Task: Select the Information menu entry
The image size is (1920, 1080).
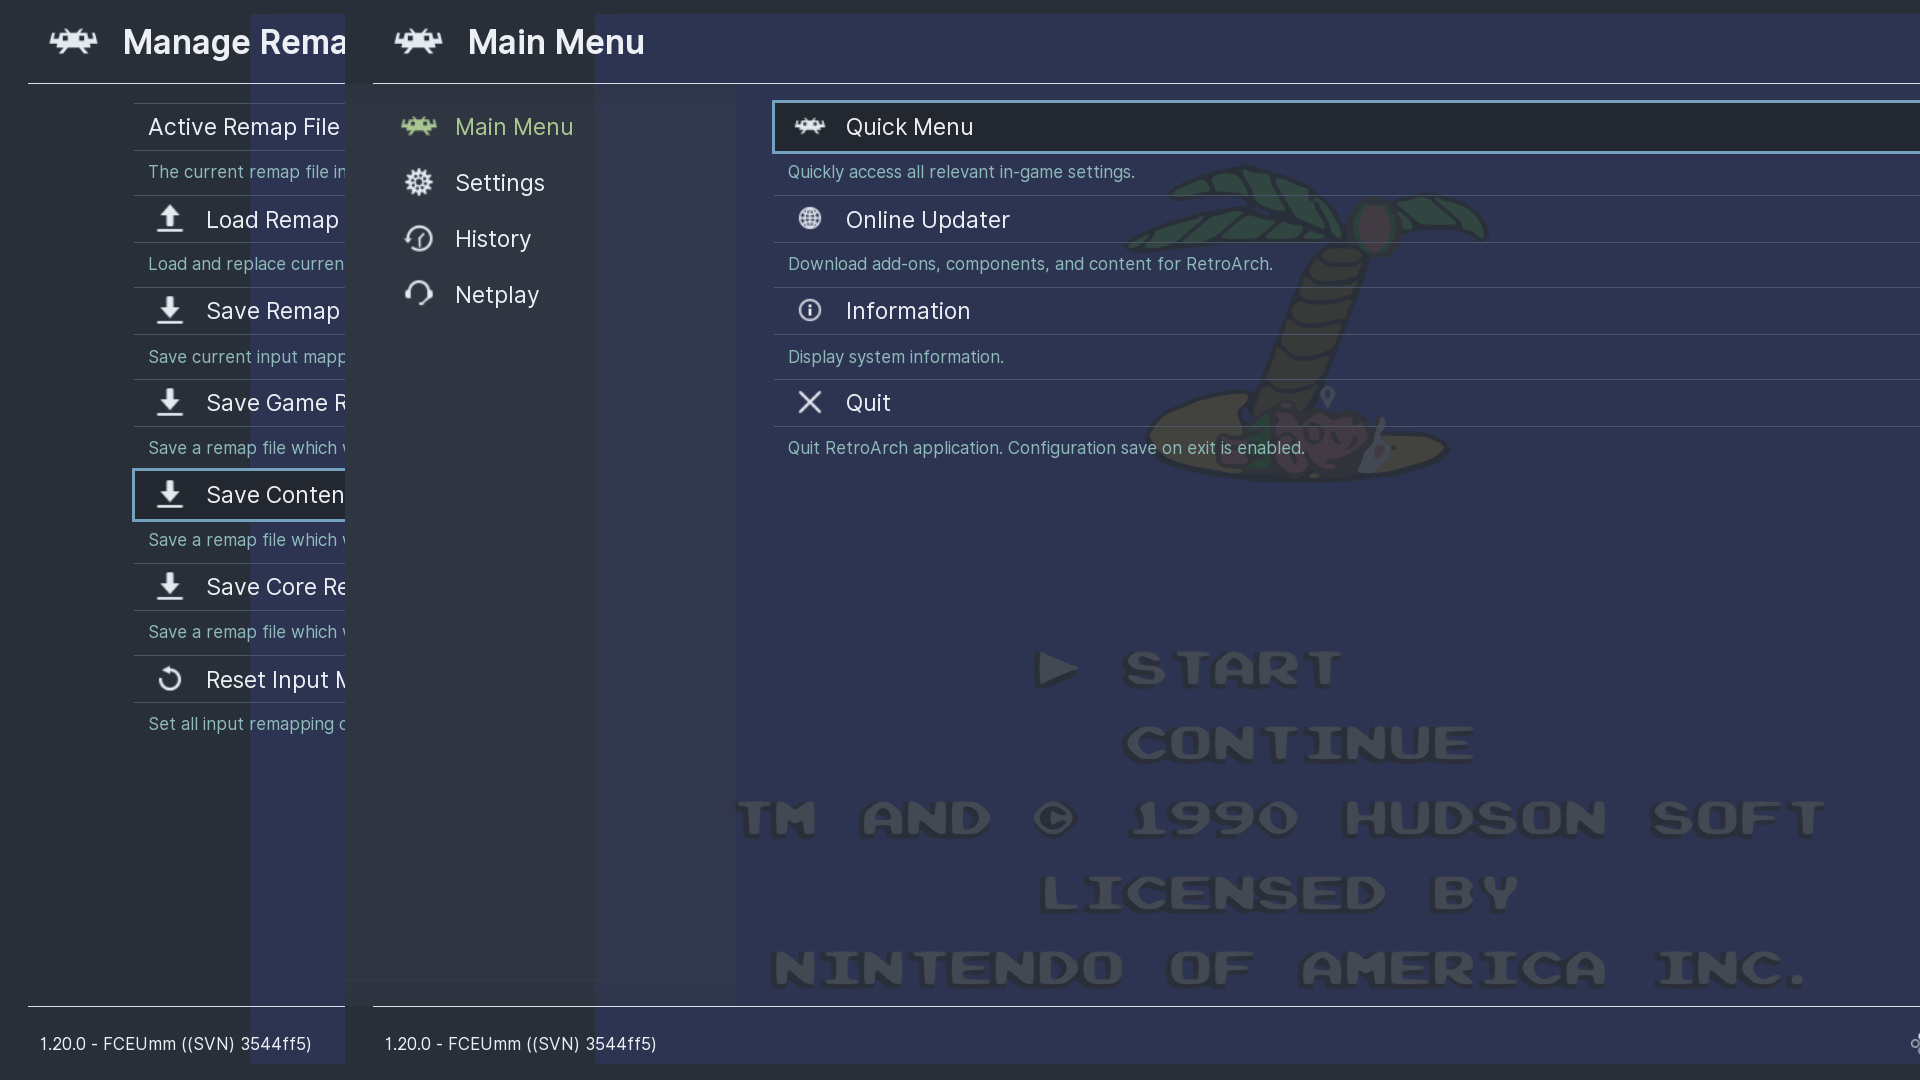Action: (x=907, y=311)
